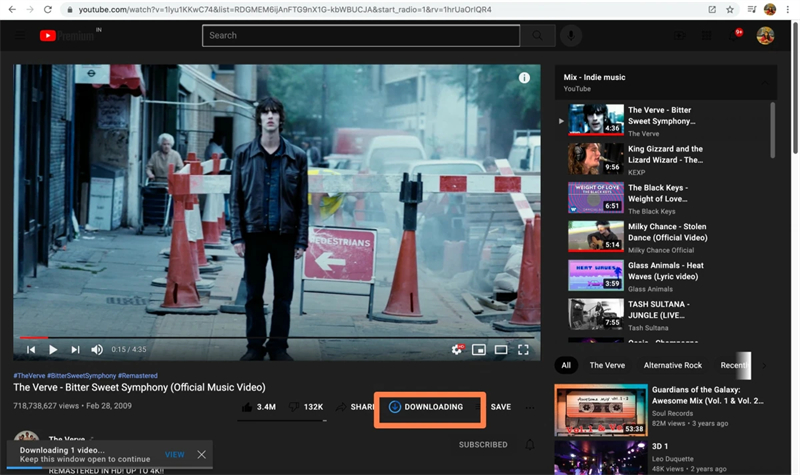Click the browser address bar
This screenshot has width=800, height=475.
click(381, 9)
